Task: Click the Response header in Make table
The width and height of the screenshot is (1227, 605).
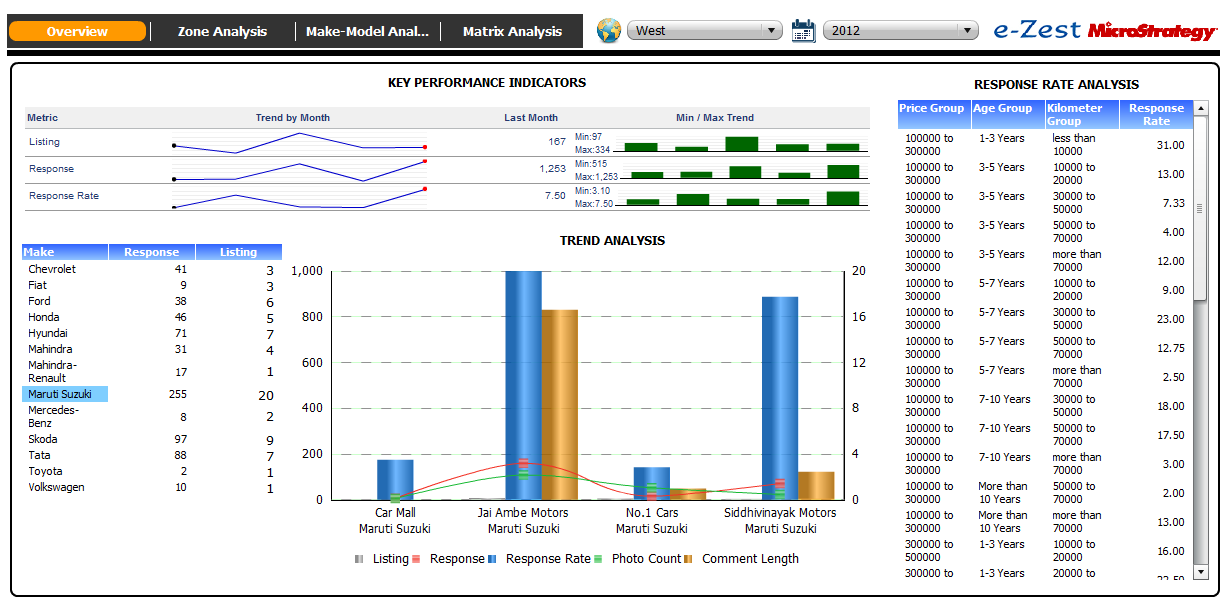Action: pos(151,252)
